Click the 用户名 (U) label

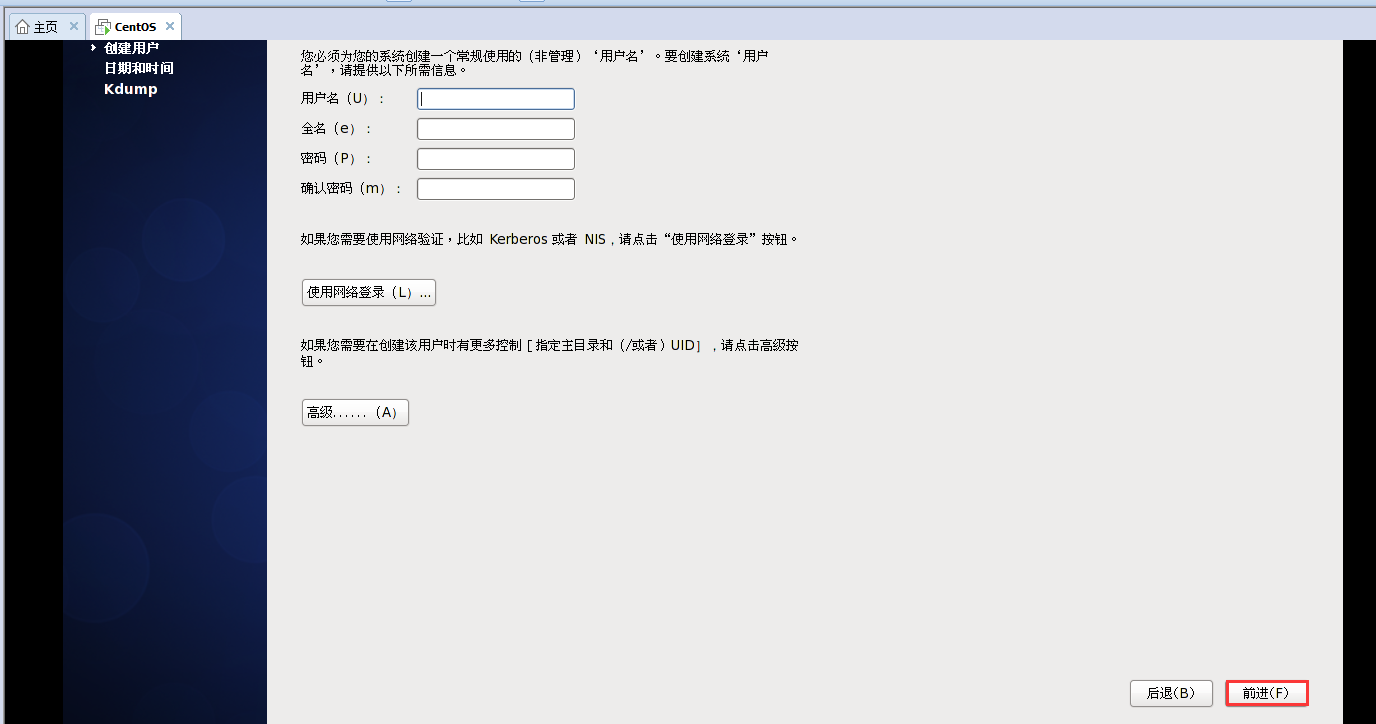(x=343, y=99)
